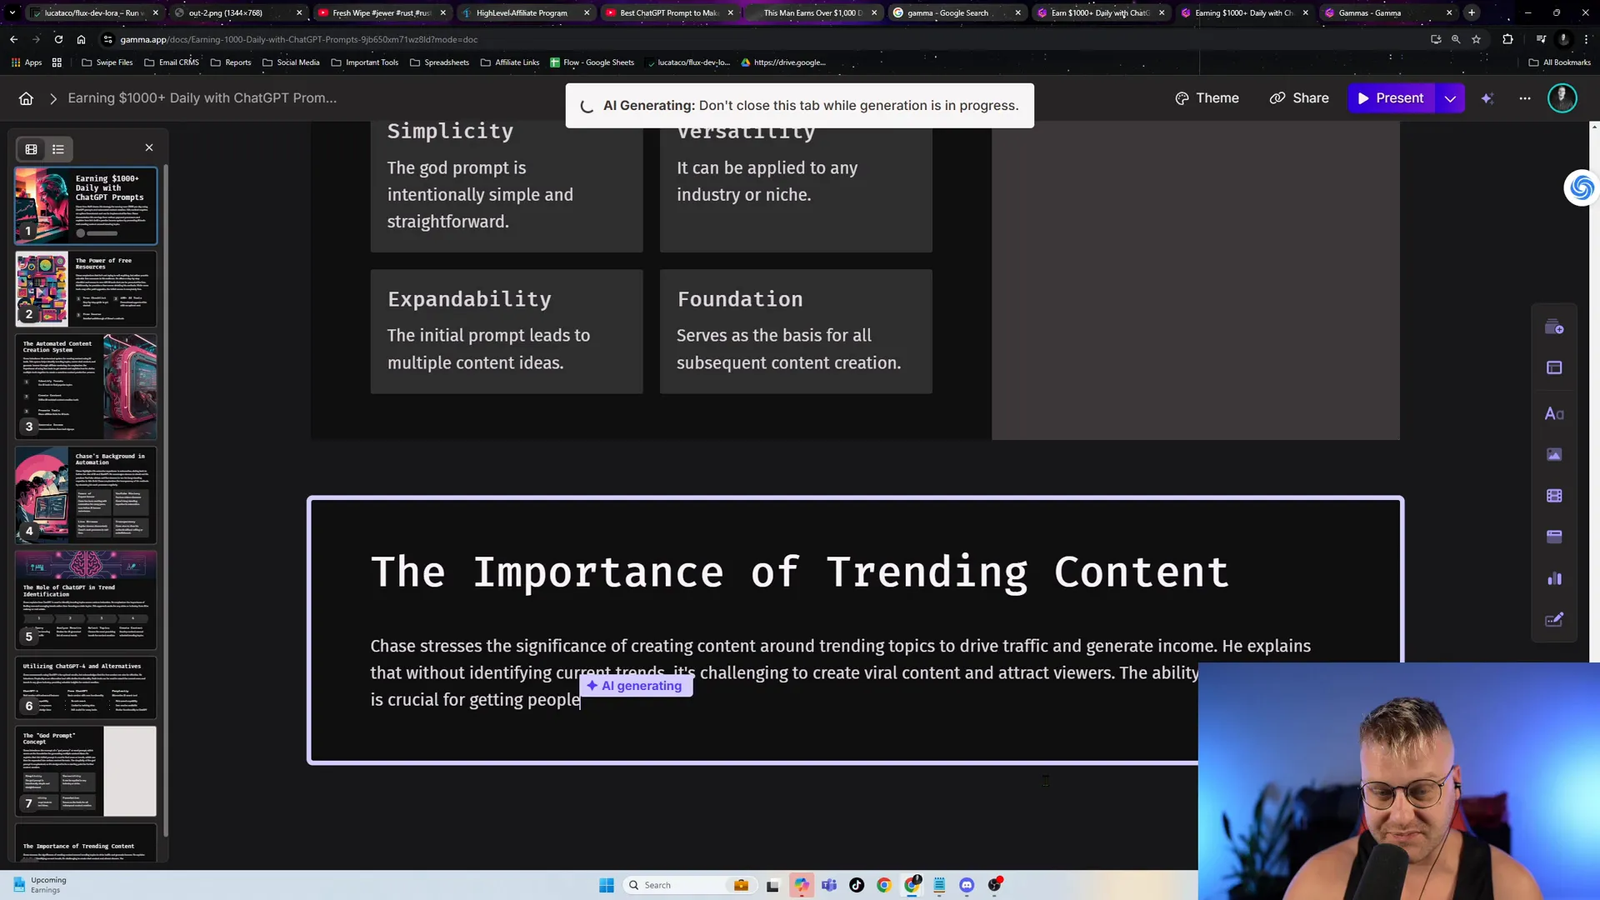Select slide 5 Role of ChatGPT thumbnail
1600x900 pixels.
pos(86,599)
